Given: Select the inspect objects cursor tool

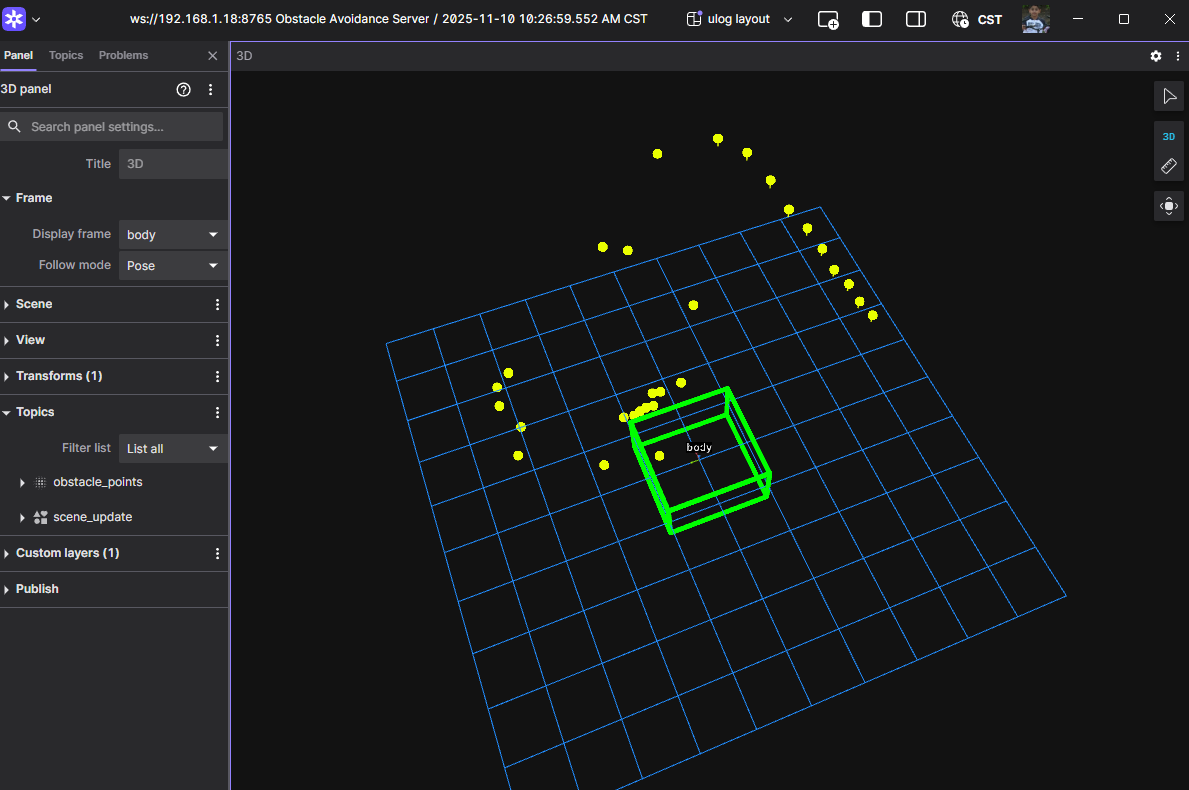Looking at the screenshot, I should (x=1168, y=96).
